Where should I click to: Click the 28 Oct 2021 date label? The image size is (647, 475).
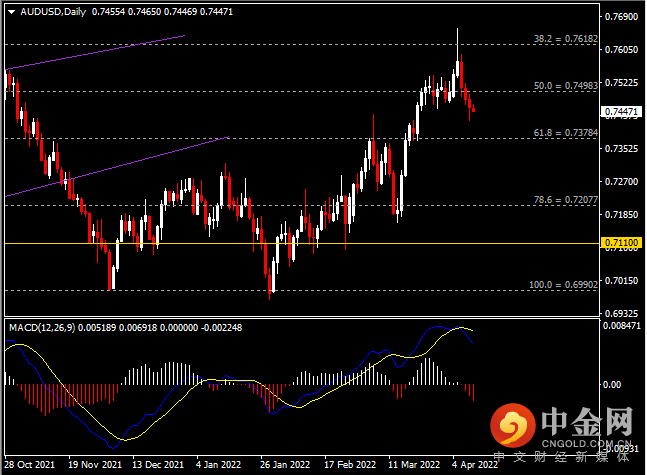[29, 465]
